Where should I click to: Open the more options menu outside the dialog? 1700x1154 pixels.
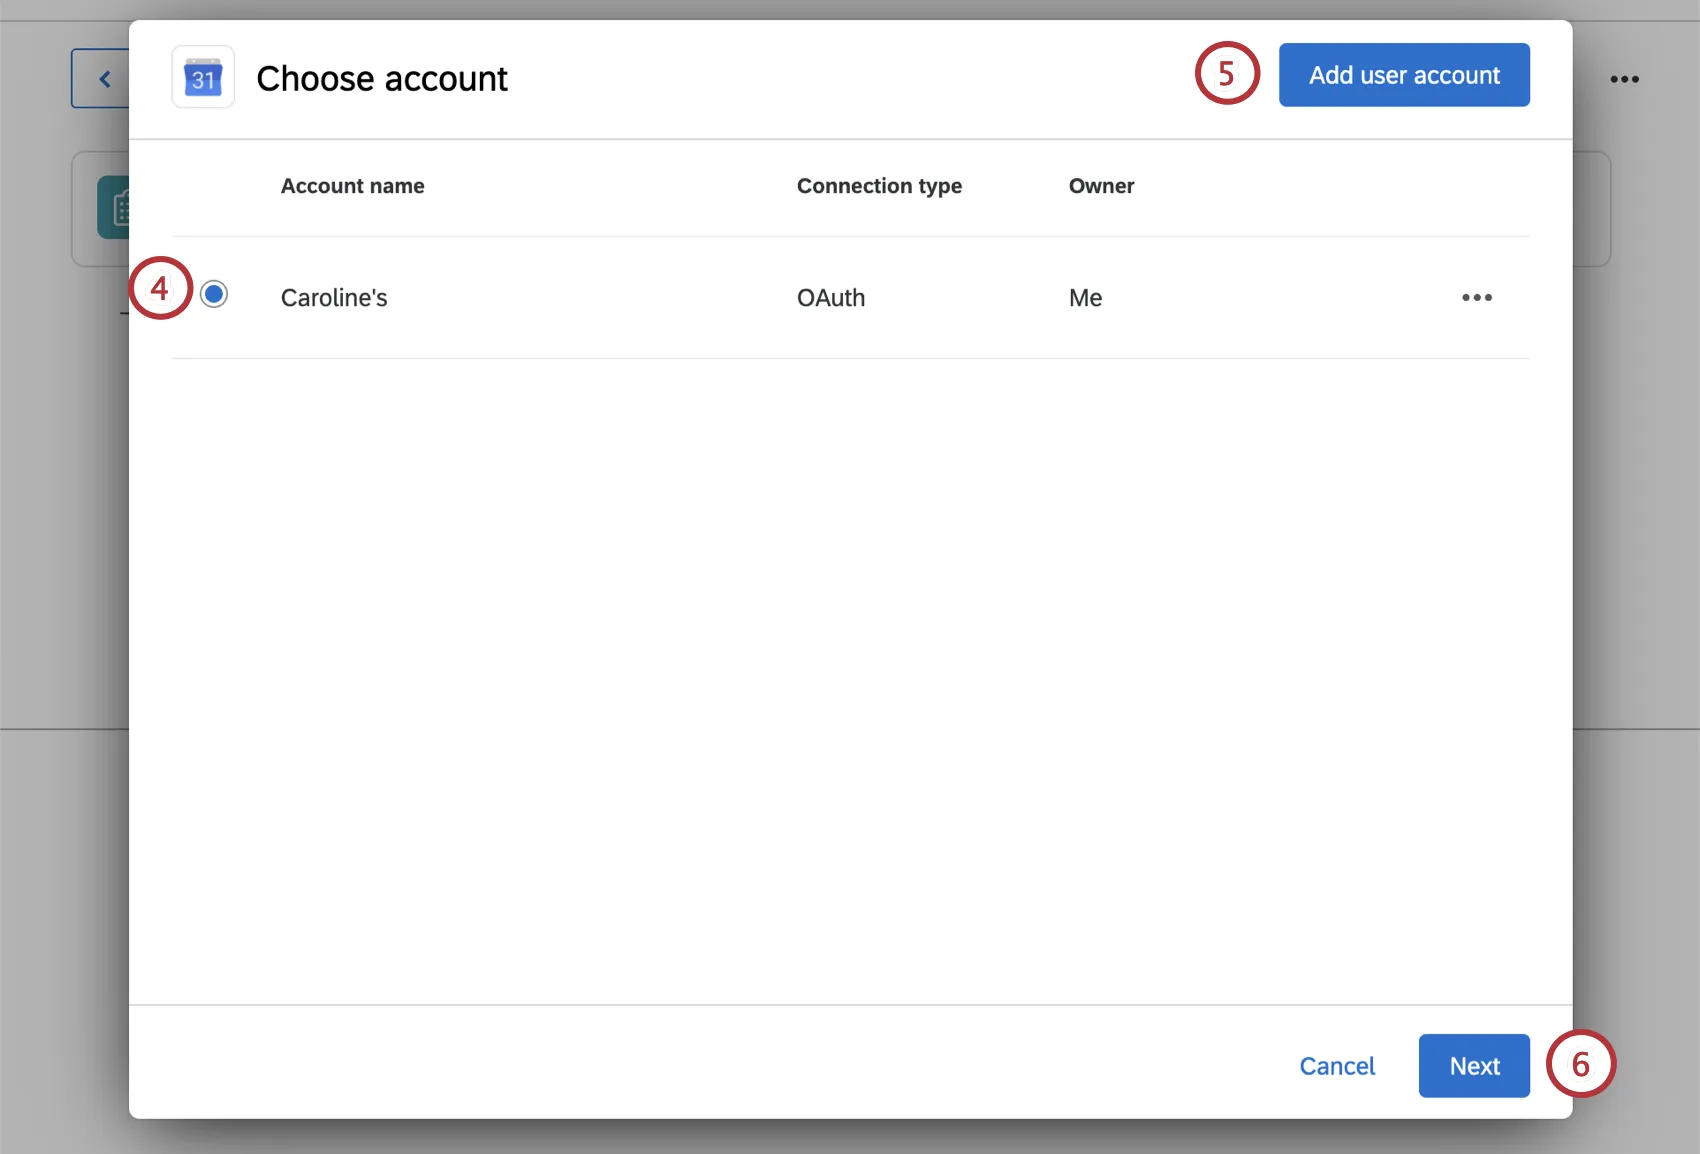(1624, 78)
